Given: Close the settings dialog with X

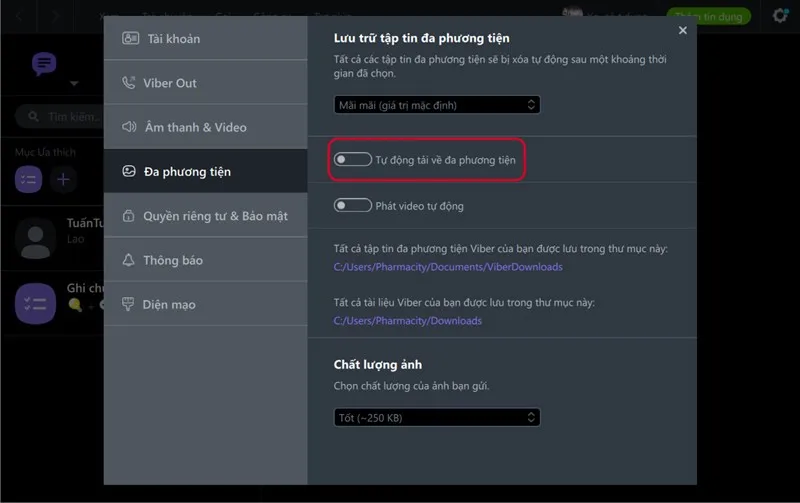Looking at the screenshot, I should pyautogui.click(x=683, y=31).
